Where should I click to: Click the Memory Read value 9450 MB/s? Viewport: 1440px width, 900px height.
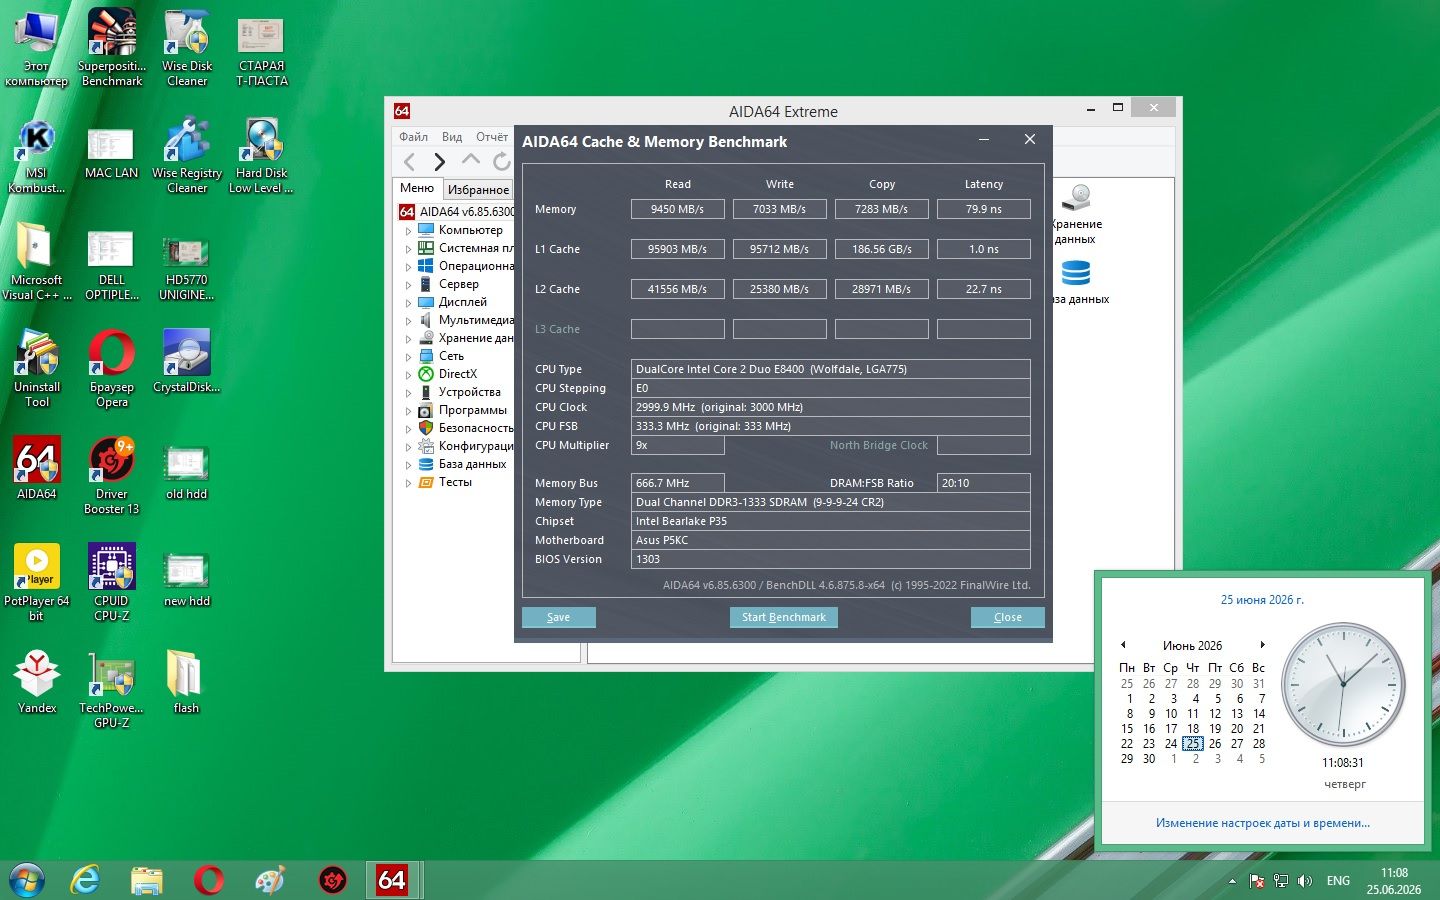678,209
